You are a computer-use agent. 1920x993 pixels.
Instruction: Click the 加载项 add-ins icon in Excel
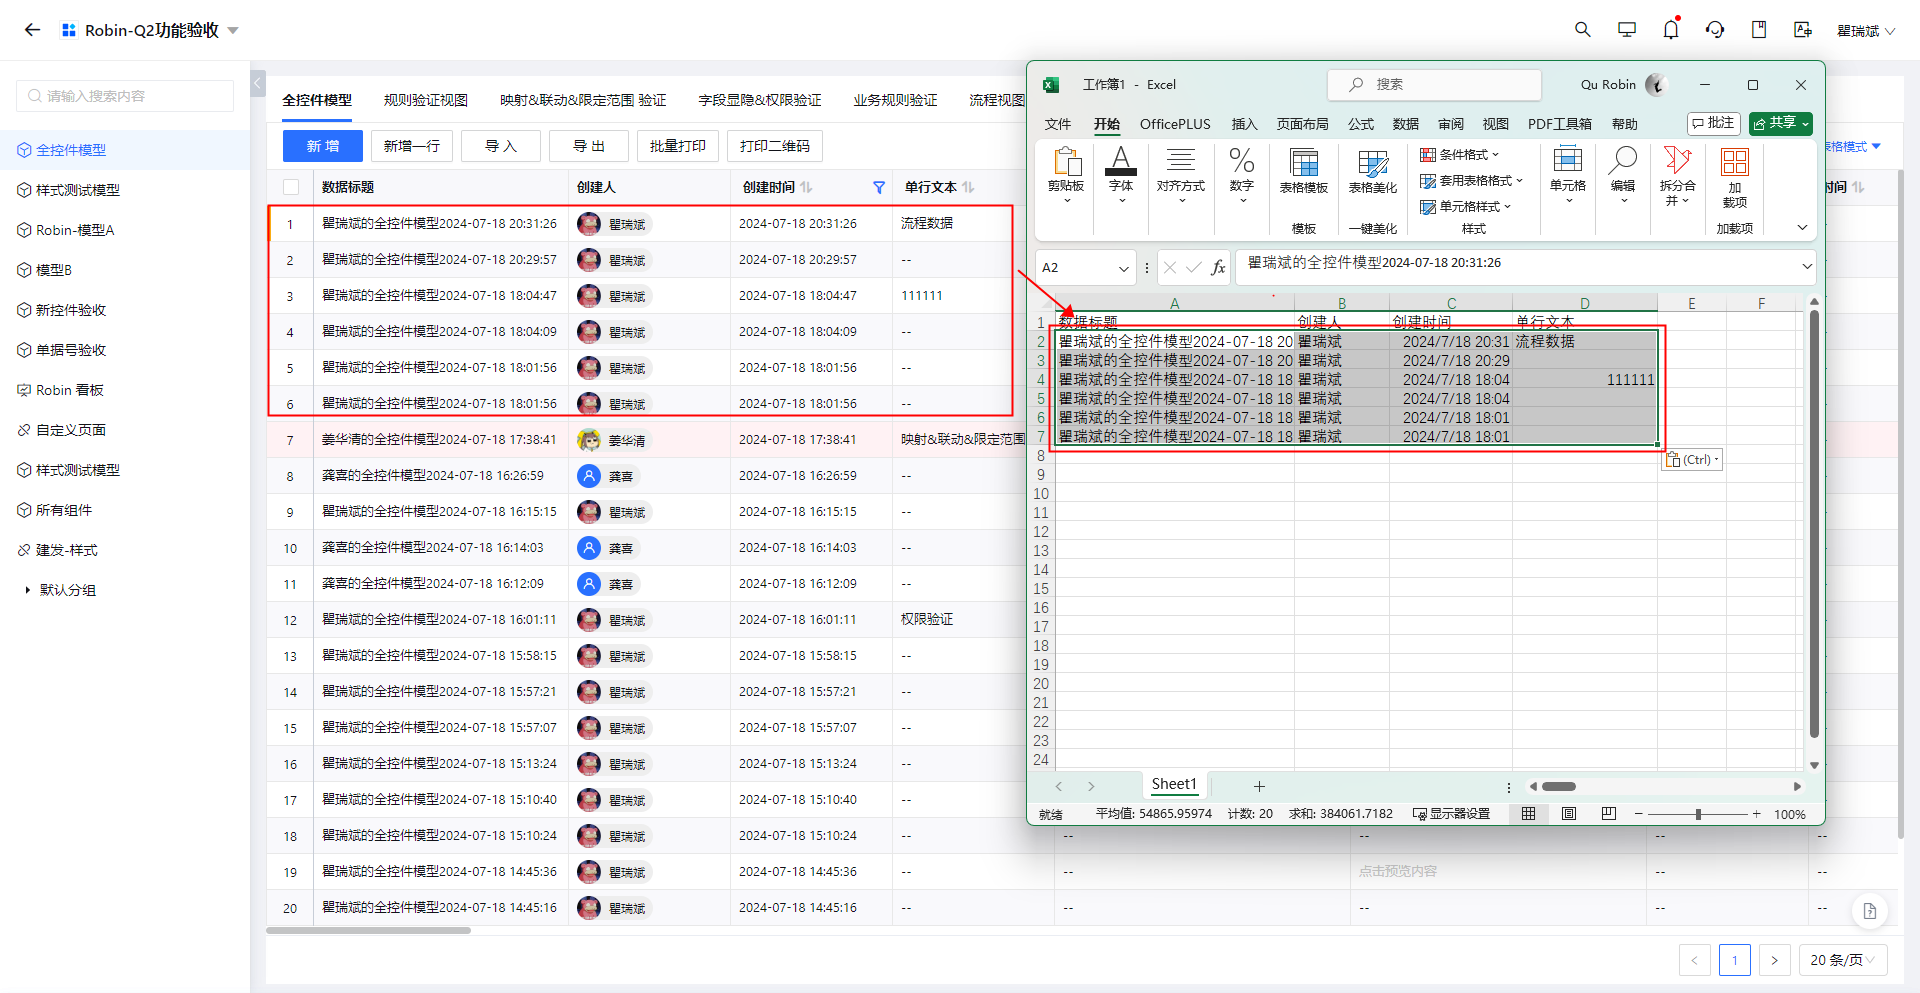[x=1735, y=176]
